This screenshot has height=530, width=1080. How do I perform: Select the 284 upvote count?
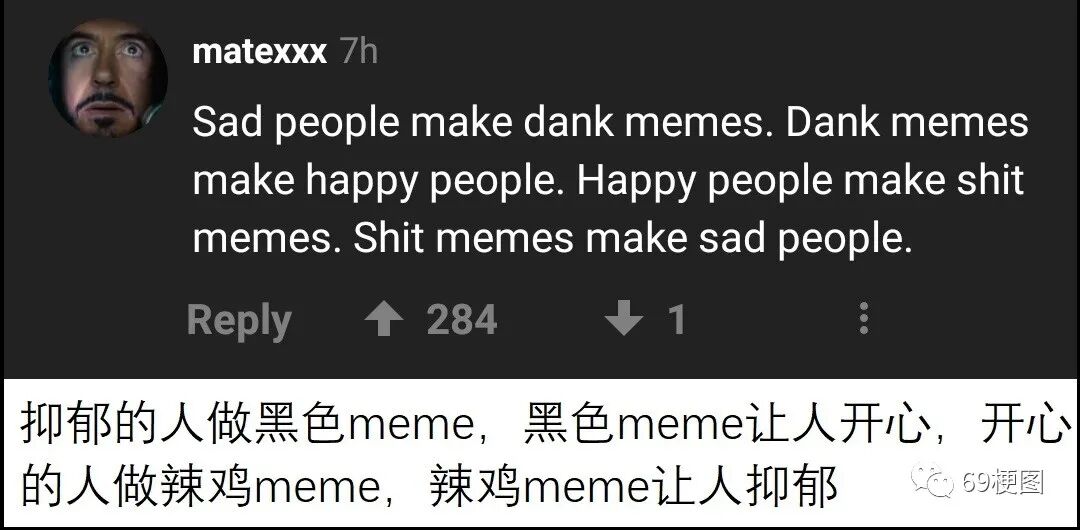tap(461, 320)
